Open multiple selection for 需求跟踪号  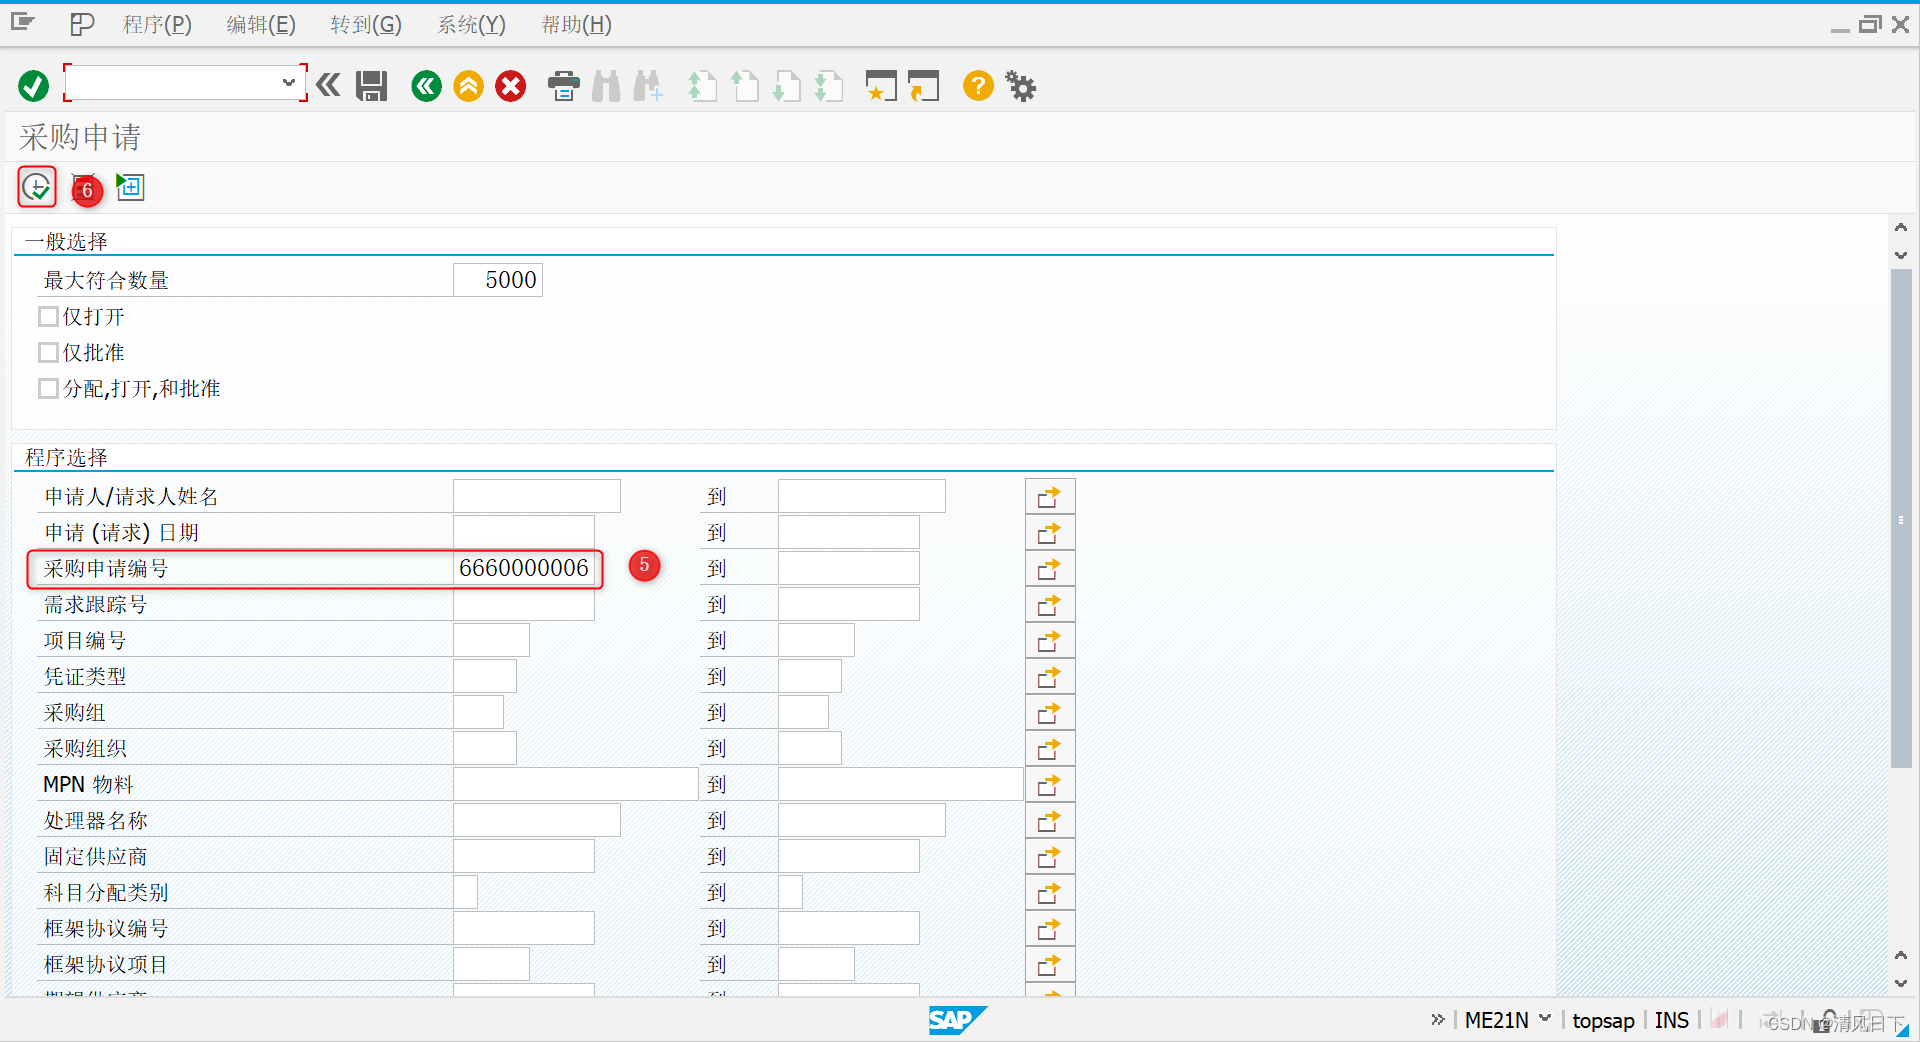point(1050,604)
